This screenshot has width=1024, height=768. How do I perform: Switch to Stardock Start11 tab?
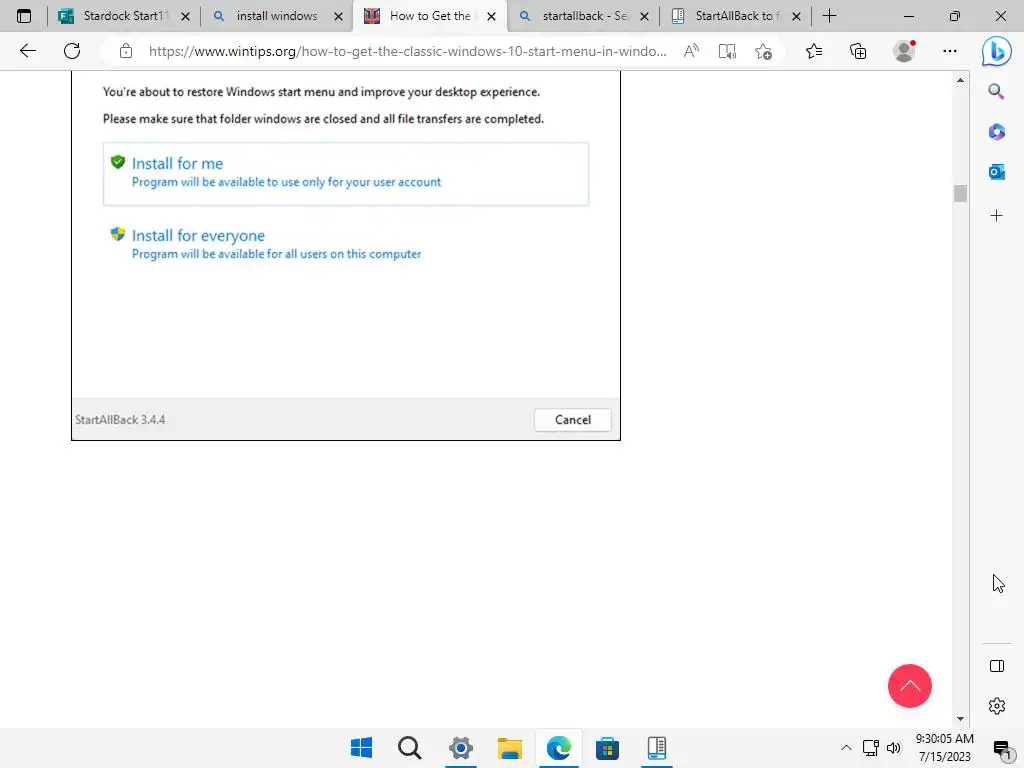pos(122,16)
